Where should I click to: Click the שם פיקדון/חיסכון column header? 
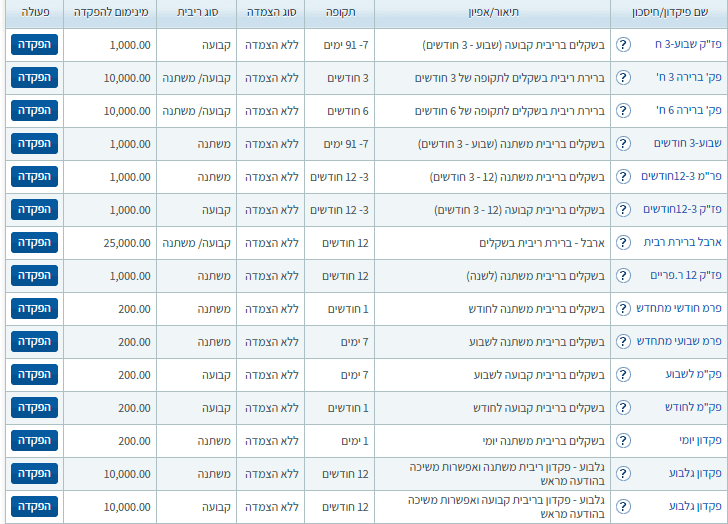tap(670, 13)
